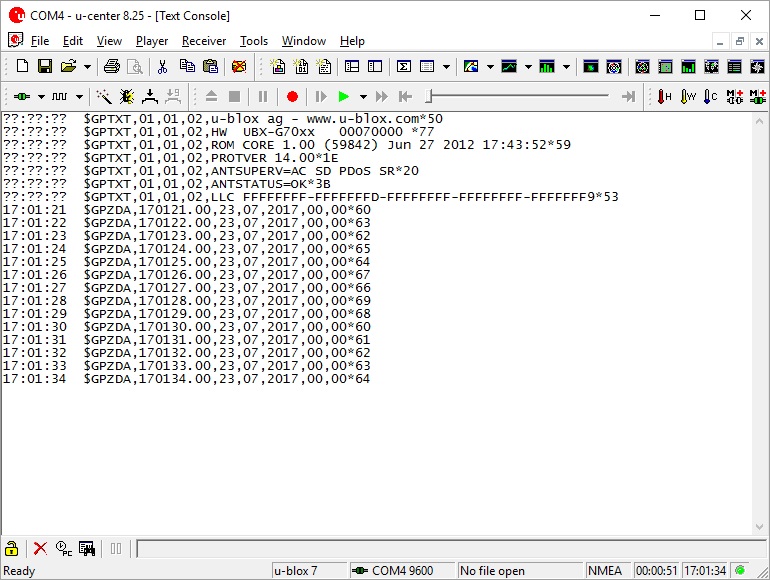Toggle the world map docking window icon
The width and height of the screenshot is (770, 580).
712,66
